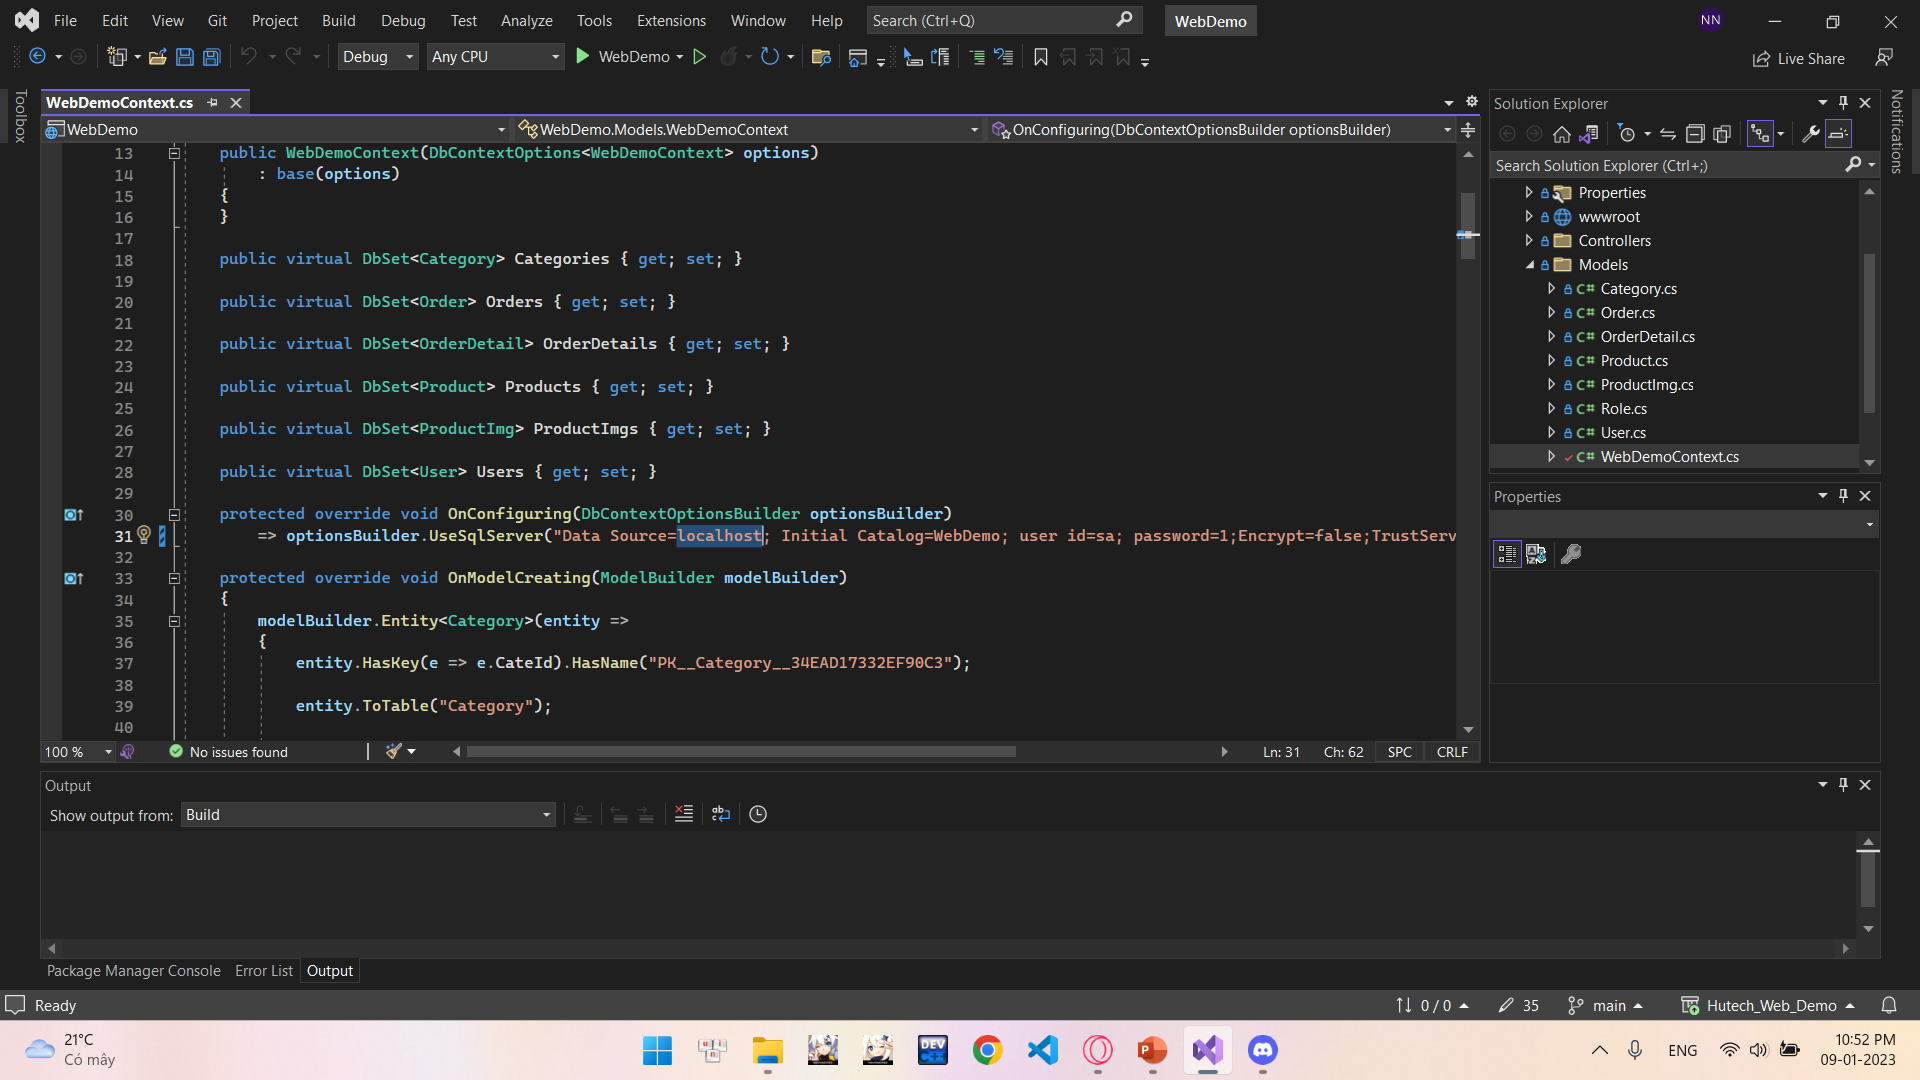
Task: Click the Live Share button
Action: pyautogui.click(x=1798, y=58)
